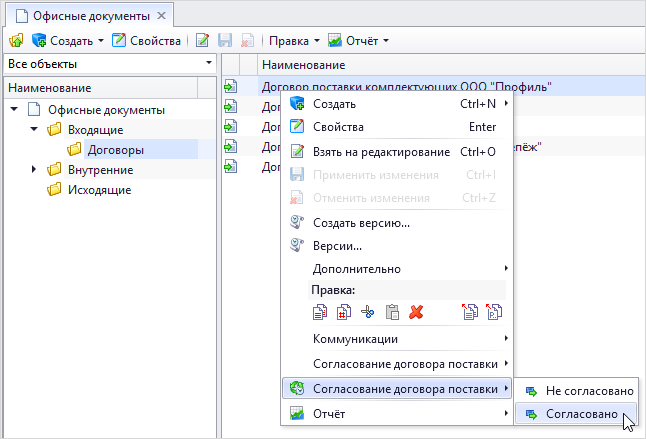Click the copy icon under Правка
The width and height of the screenshot is (646, 439).
320,312
